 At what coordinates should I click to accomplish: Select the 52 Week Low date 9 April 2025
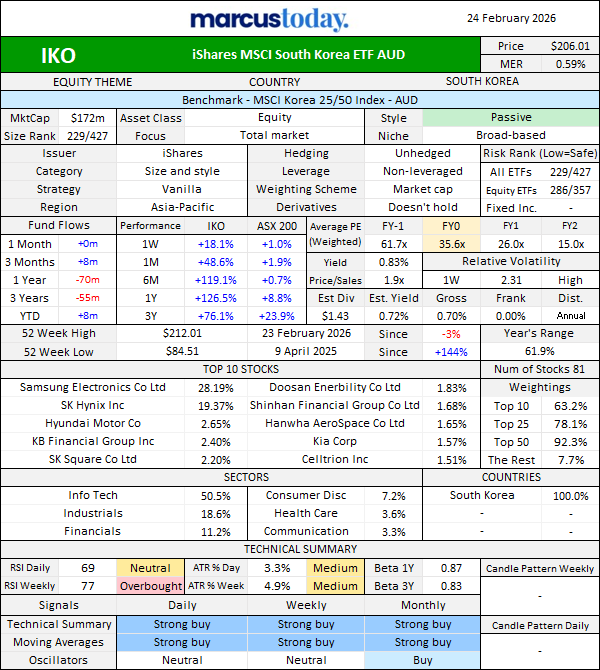click(x=306, y=351)
